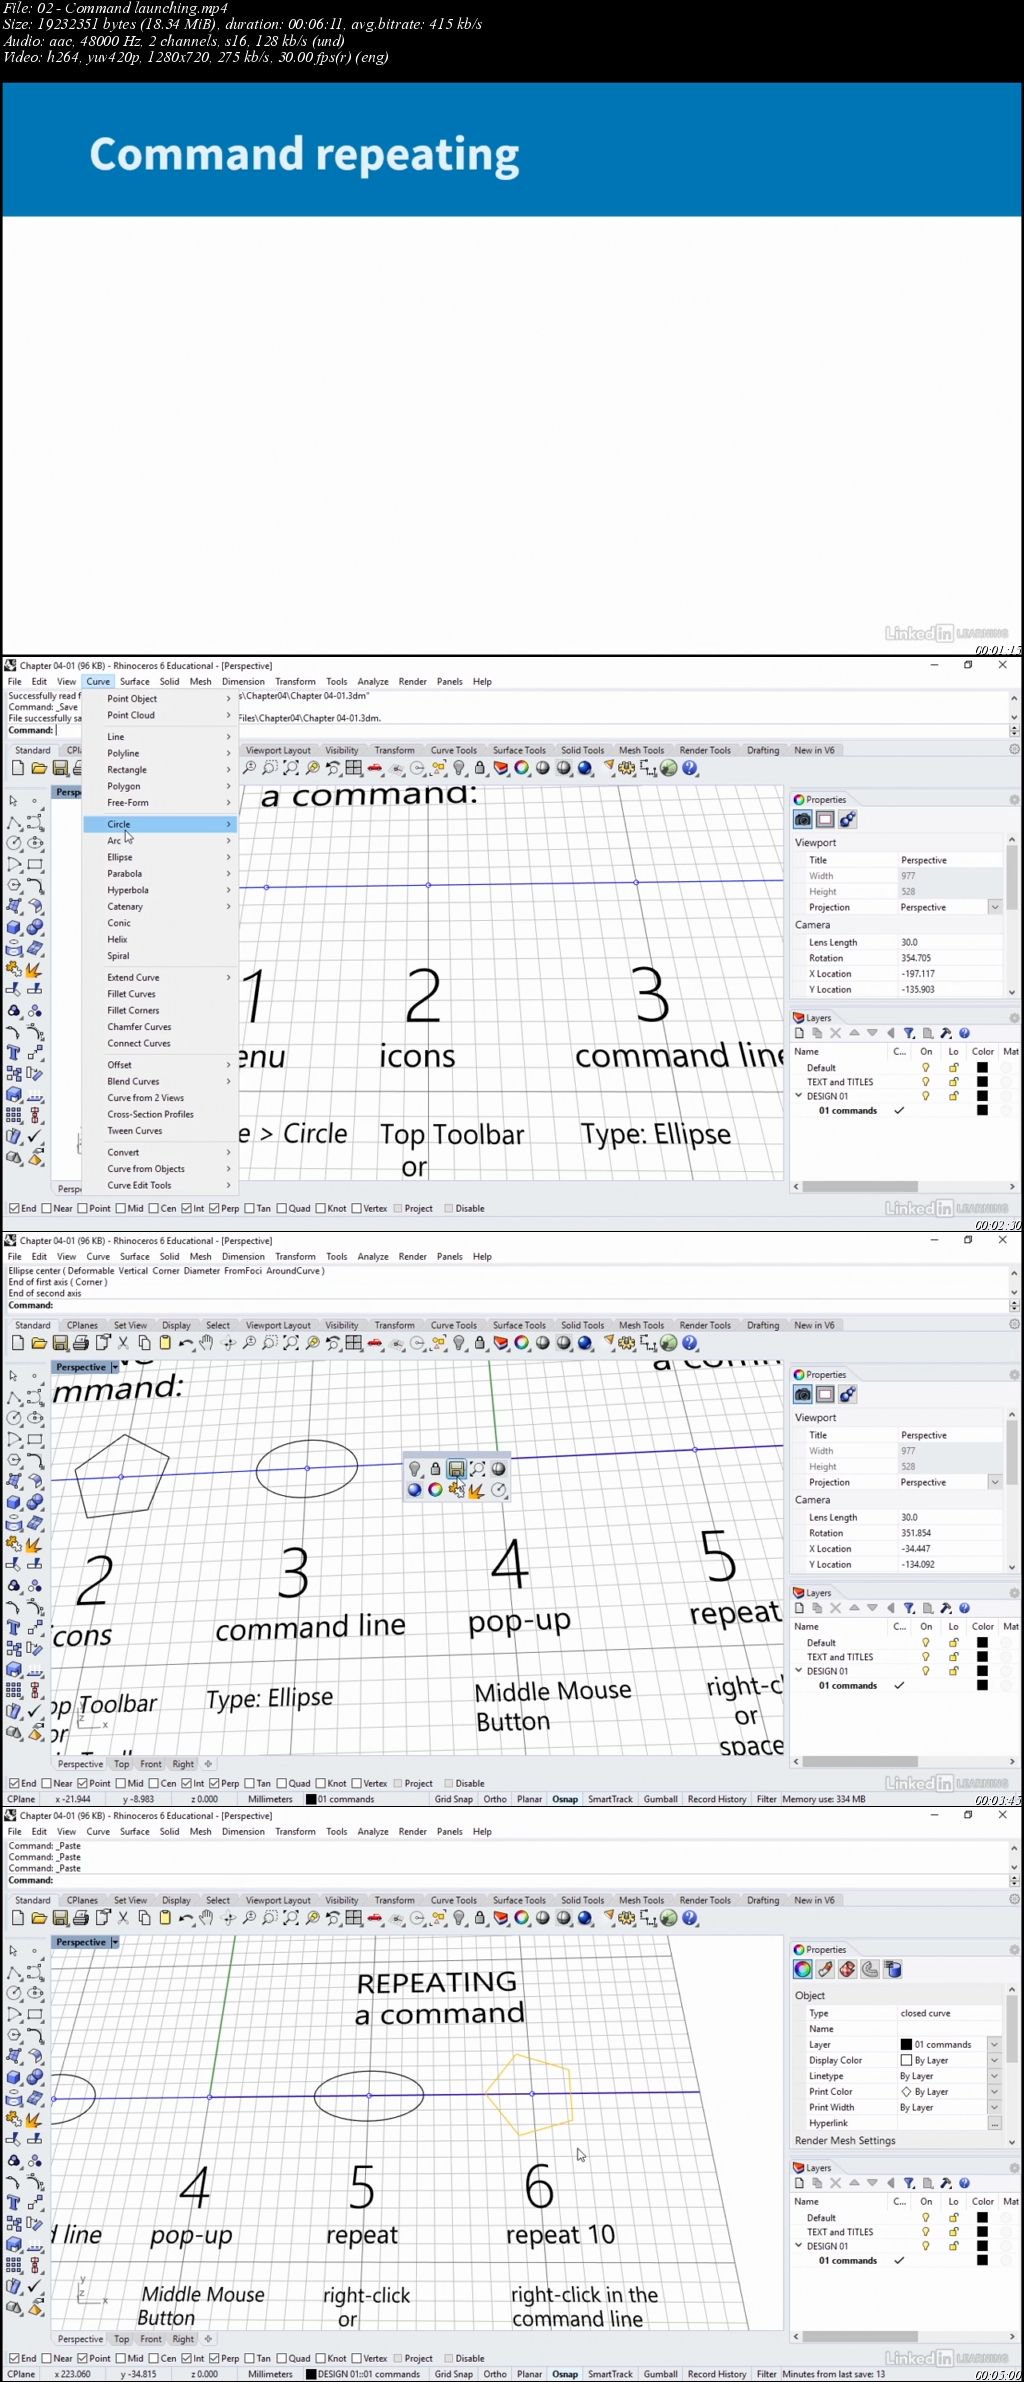Click the Save disk icon in the floating pop-up toolbar
Viewport: 1024px width, 2382px height.
pos(456,1469)
